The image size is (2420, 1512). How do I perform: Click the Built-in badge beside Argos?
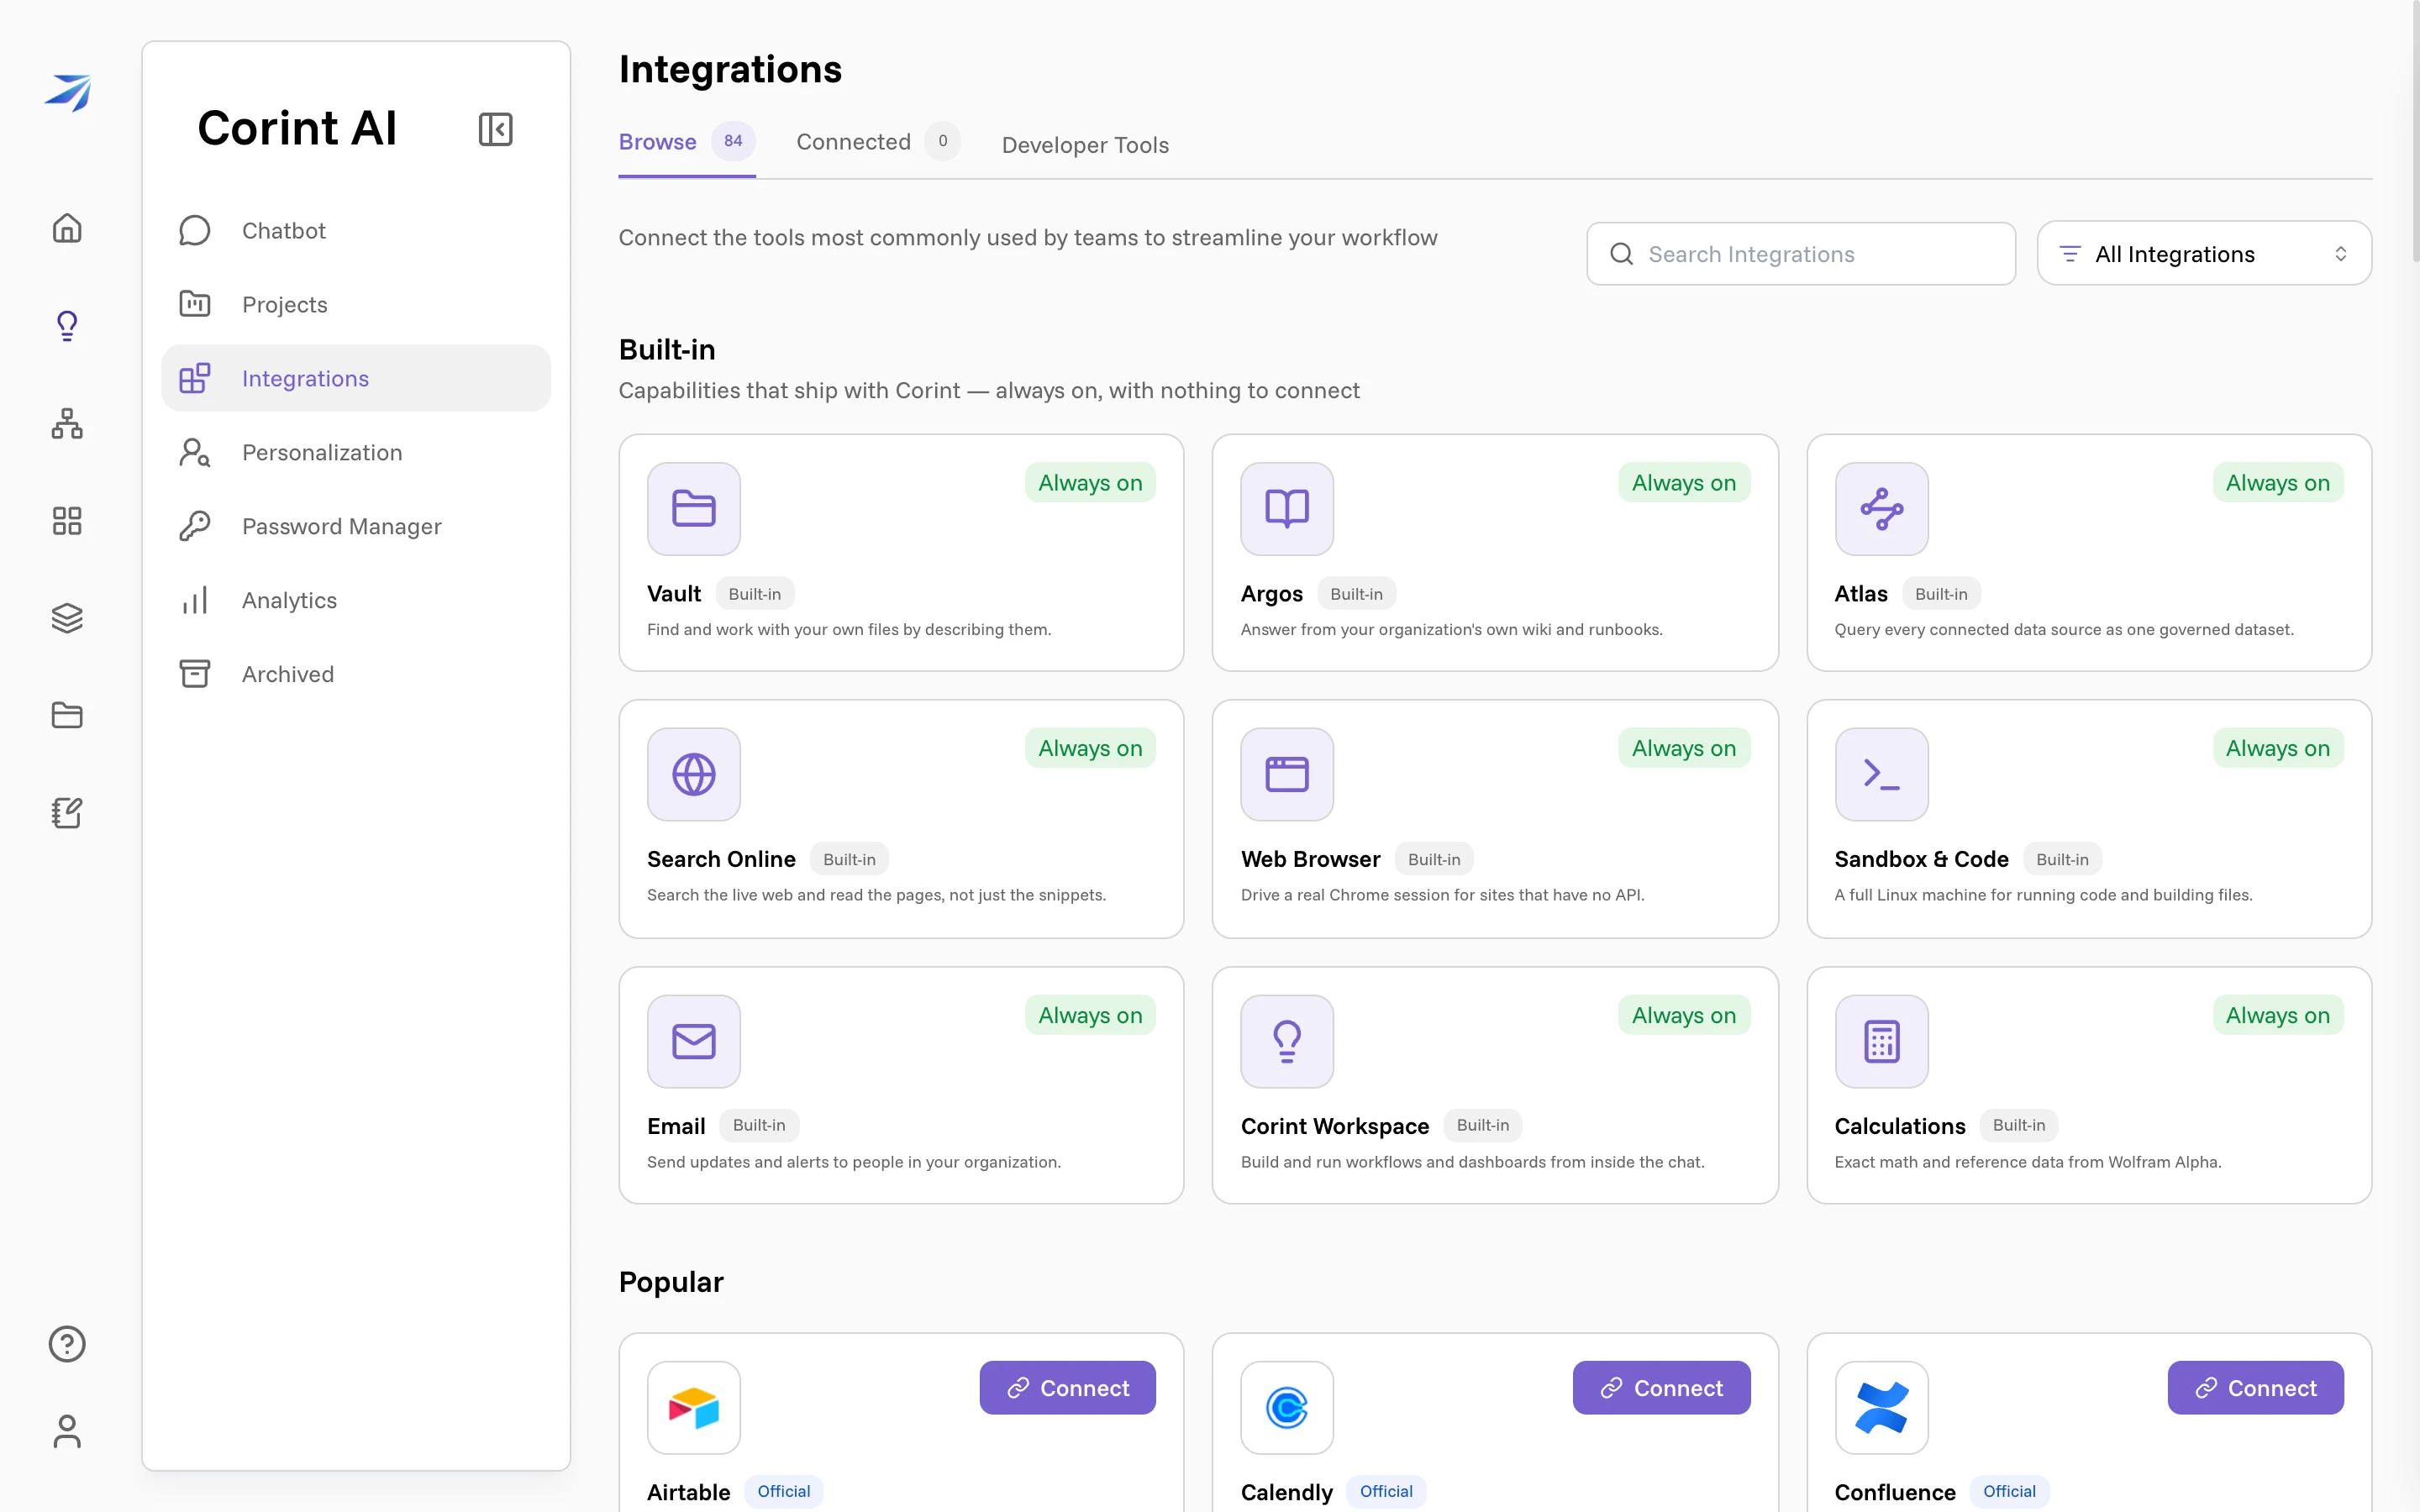coord(1356,594)
